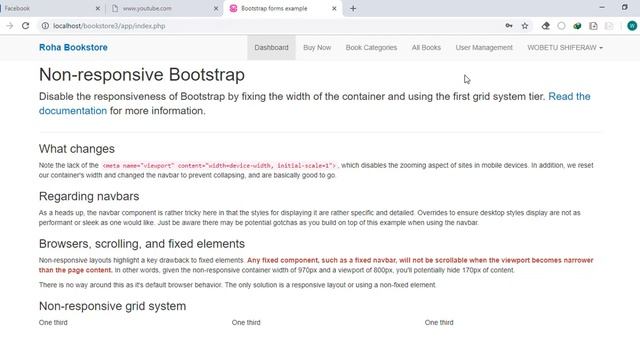
Task: View site information icon in address bar
Action: click(x=45, y=26)
